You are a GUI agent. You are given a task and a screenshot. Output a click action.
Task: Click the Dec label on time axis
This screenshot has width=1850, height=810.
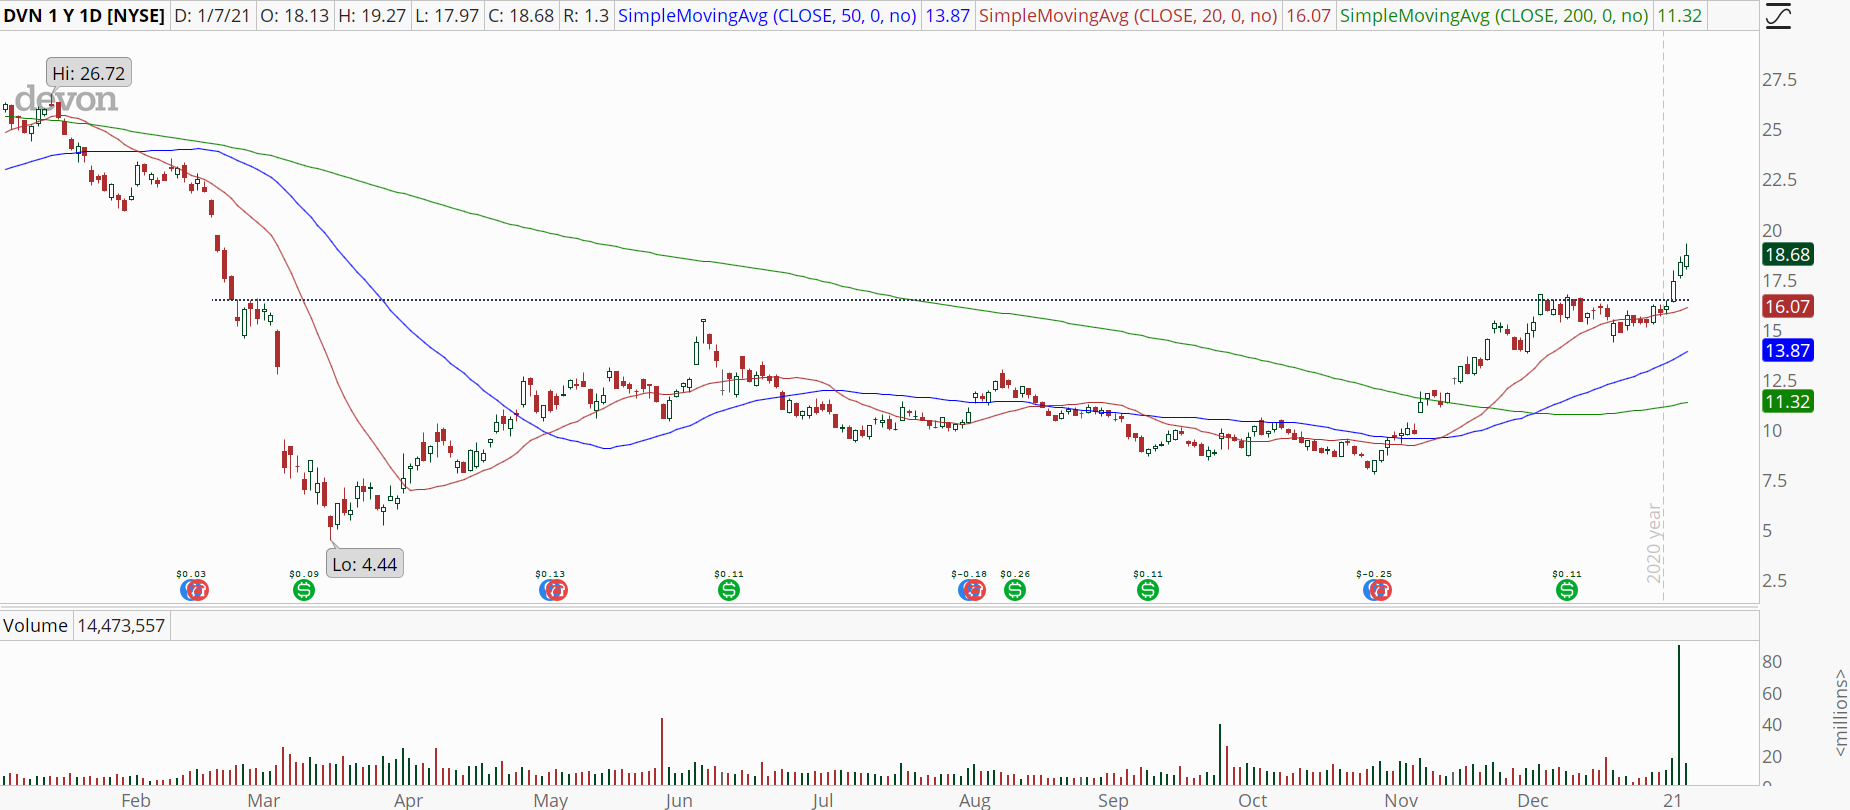pyautogui.click(x=1532, y=800)
